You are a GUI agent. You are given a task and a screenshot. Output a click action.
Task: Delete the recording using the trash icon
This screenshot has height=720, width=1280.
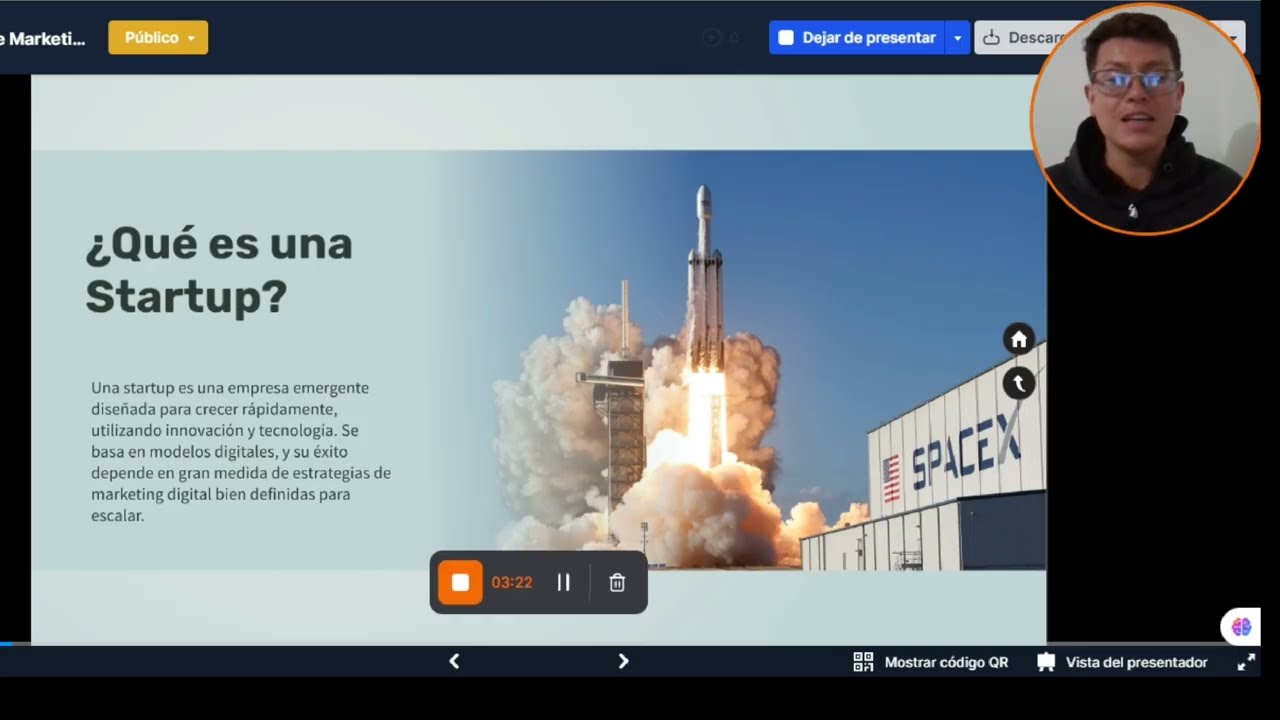click(x=617, y=582)
